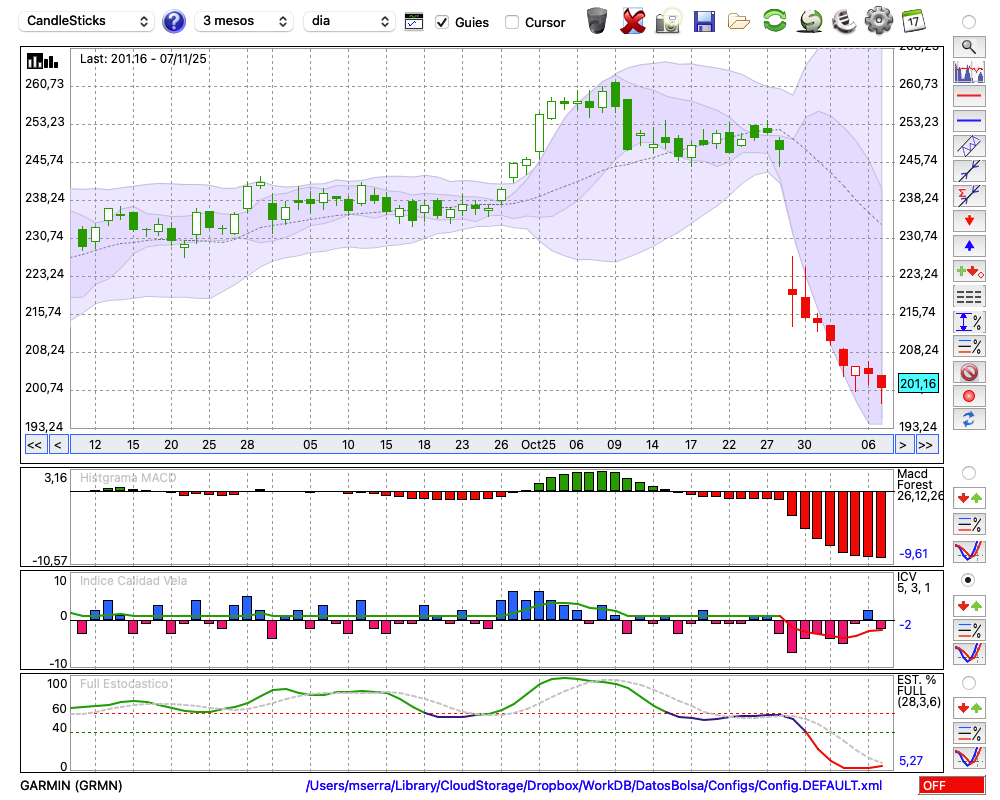Viewport: 1000px width, 800px height.
Task: Click the blue question mark help icon
Action: click(x=174, y=21)
